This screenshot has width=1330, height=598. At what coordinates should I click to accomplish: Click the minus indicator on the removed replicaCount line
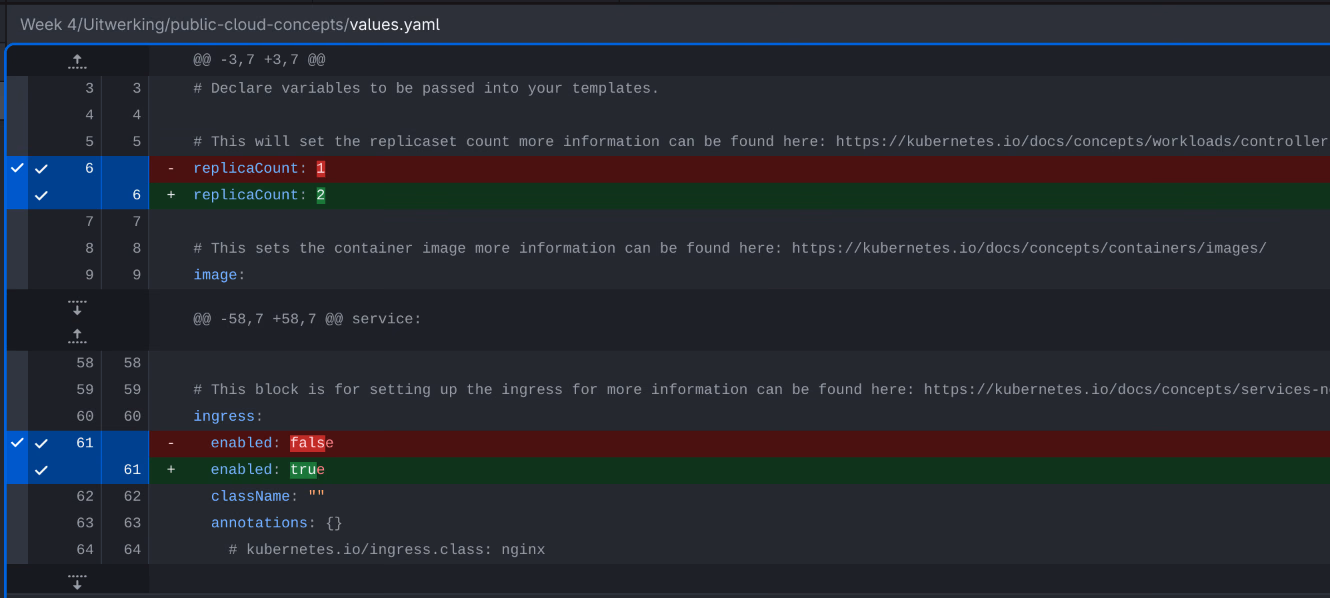coord(170,168)
